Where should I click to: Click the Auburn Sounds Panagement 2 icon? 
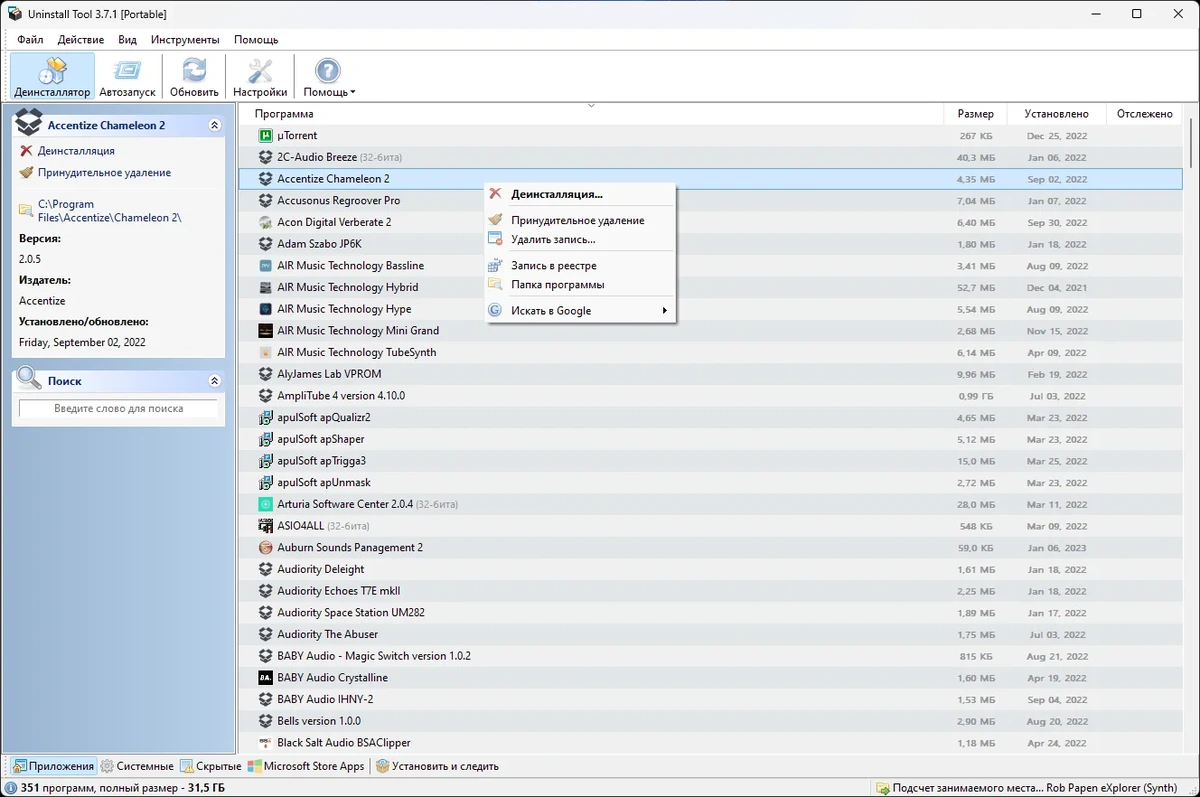click(265, 548)
